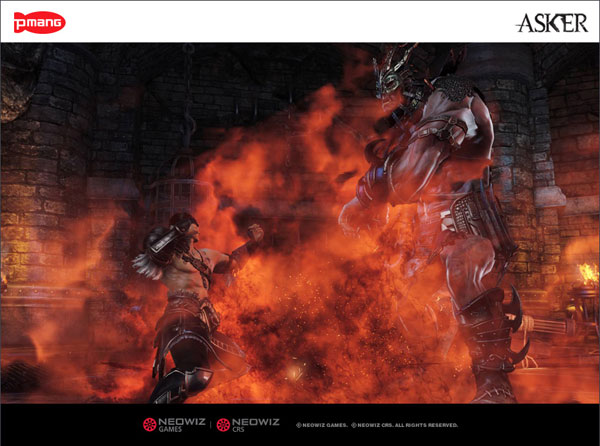Click the copyright symbol before NEOWIZ GAMES
This screenshot has width=600, height=446.
click(299, 425)
